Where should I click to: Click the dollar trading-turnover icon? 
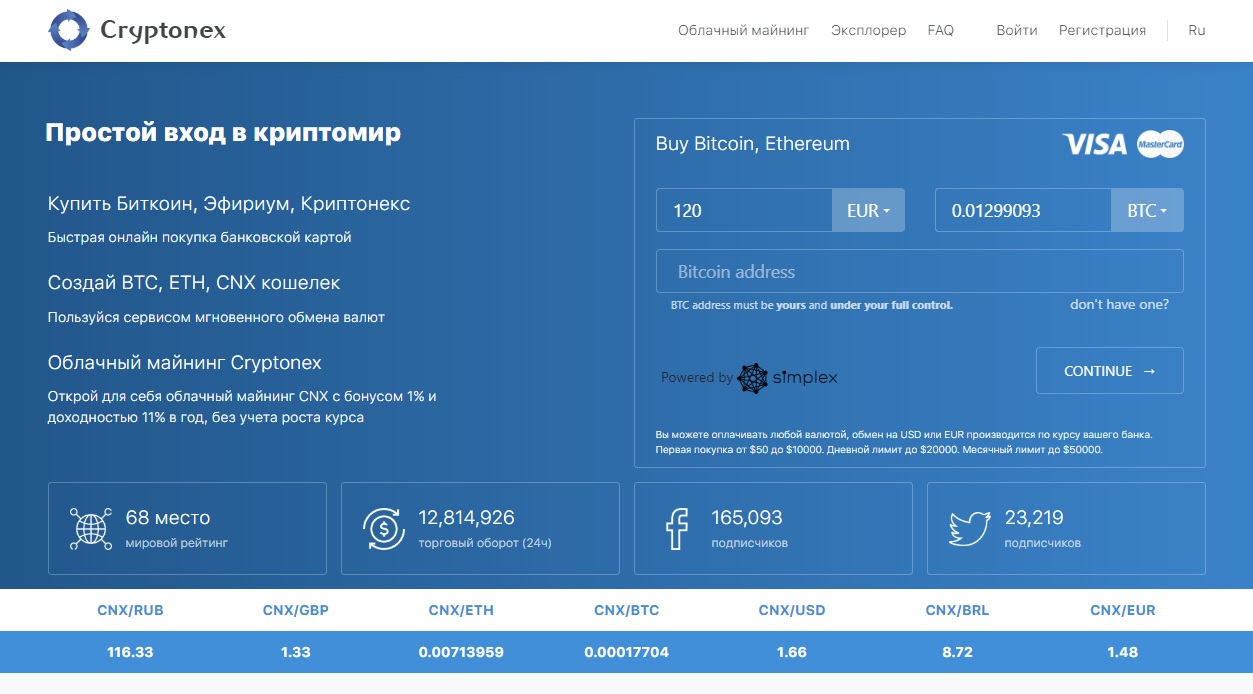[383, 528]
